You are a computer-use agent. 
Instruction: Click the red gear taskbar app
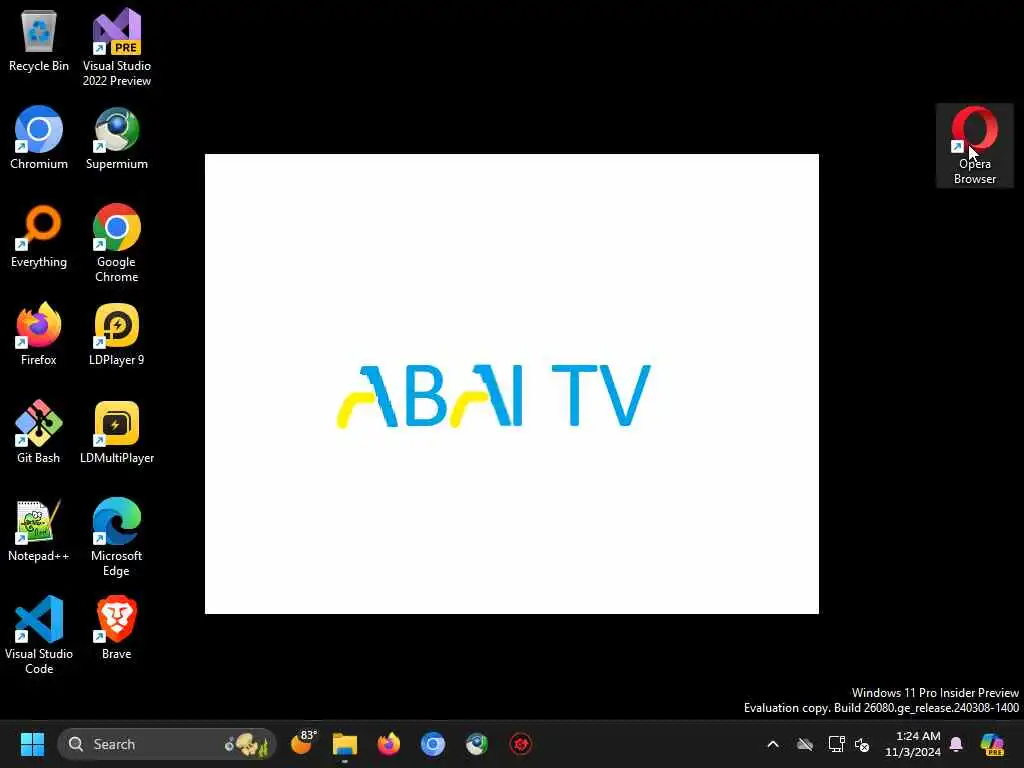(x=520, y=744)
